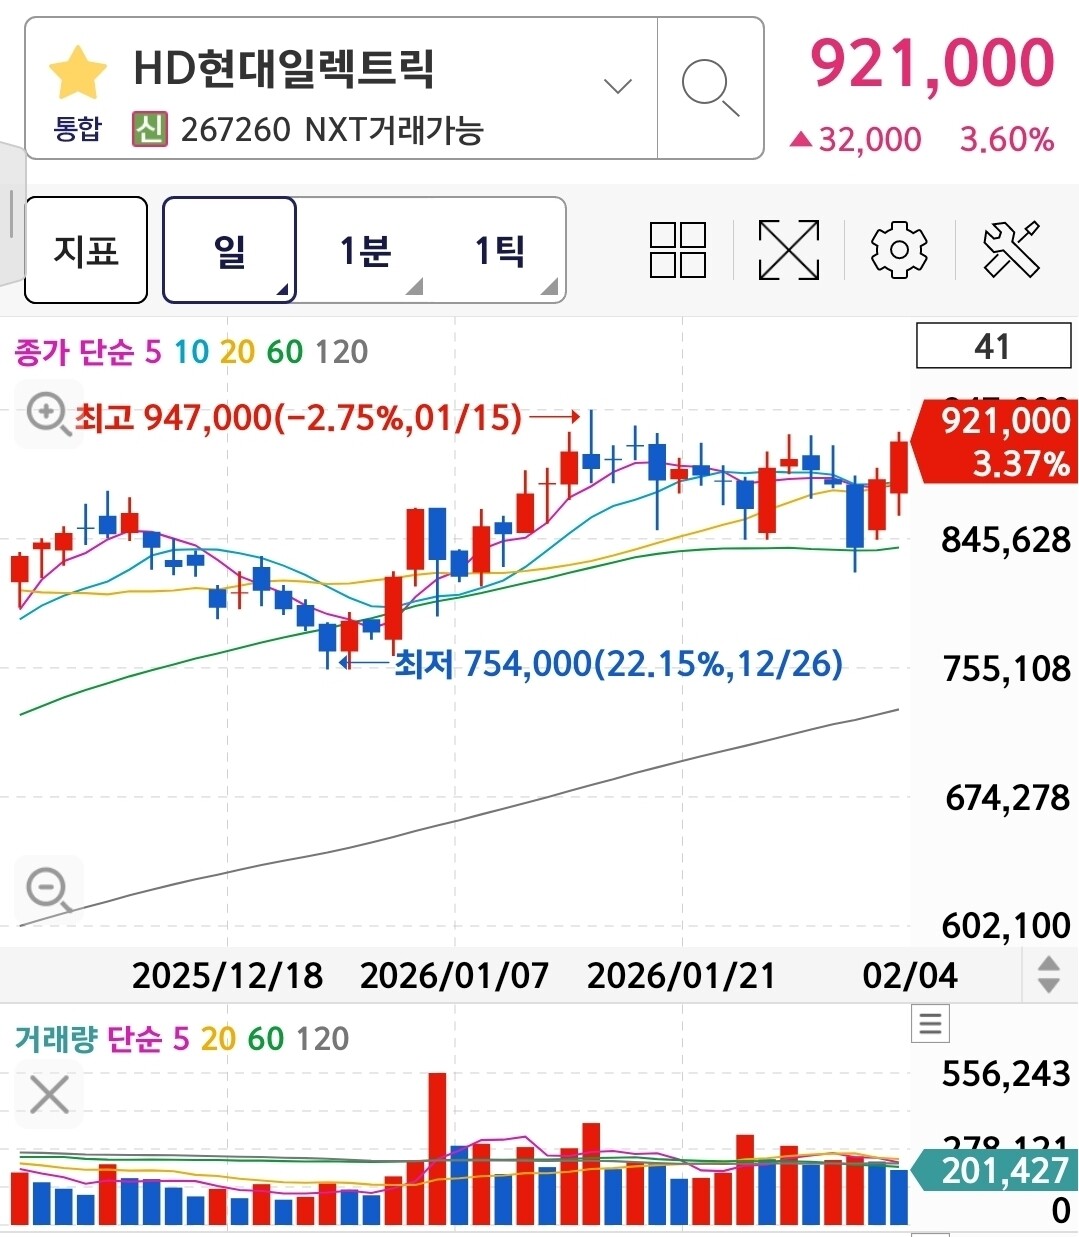The height and width of the screenshot is (1237, 1079).
Task: Pull the left edge side panel handle
Action: click(10, 212)
